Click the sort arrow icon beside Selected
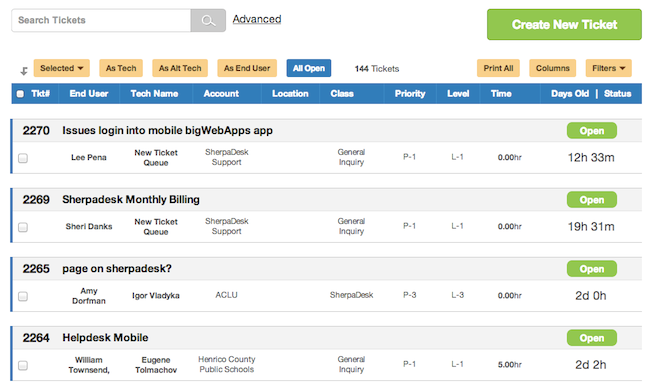 (x=24, y=71)
